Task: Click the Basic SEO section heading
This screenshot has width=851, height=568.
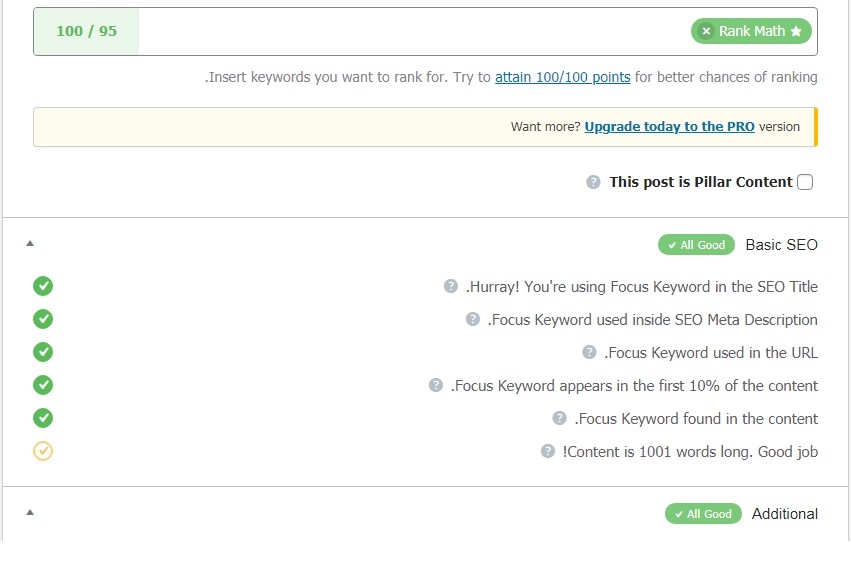Action: point(781,245)
